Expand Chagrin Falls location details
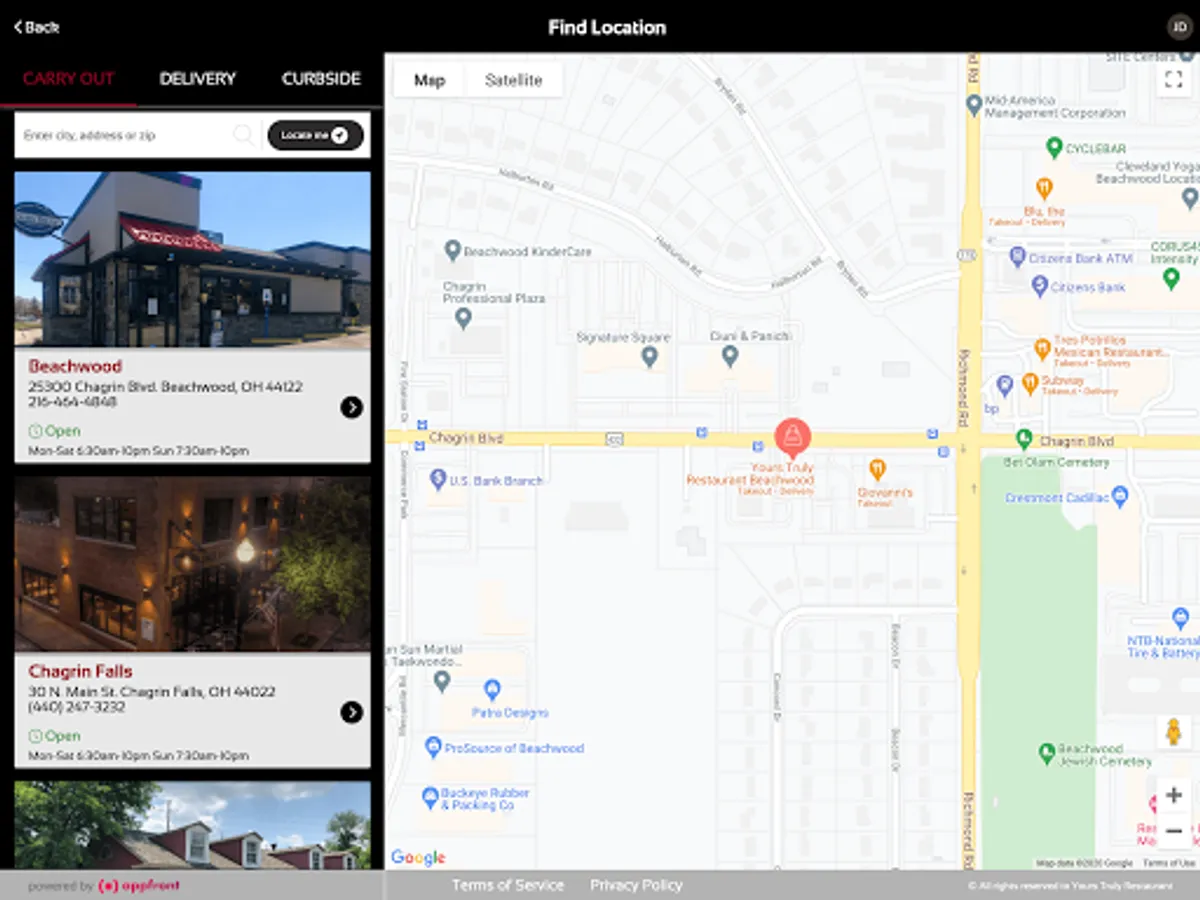The width and height of the screenshot is (1200, 900). click(x=352, y=712)
